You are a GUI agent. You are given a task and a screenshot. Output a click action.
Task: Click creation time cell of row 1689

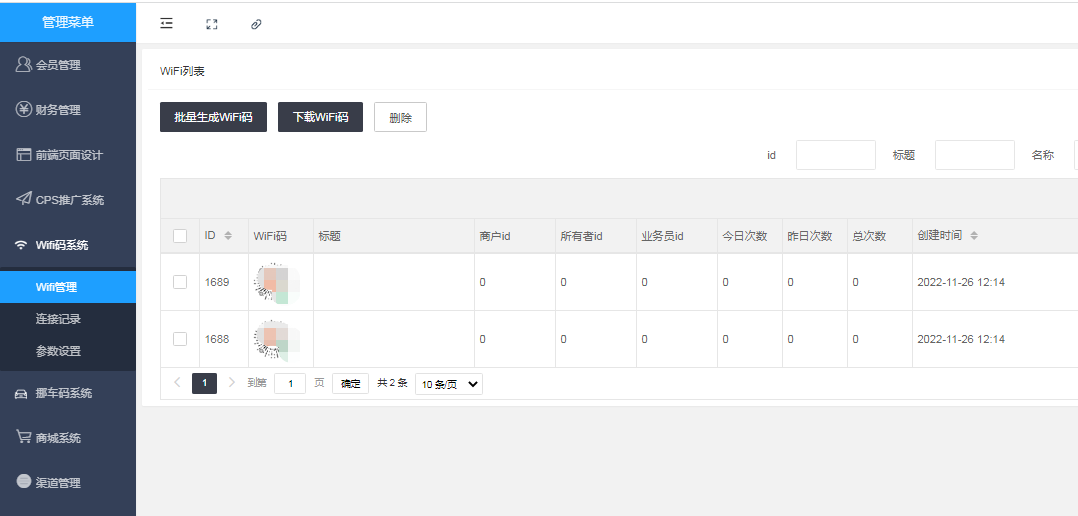pyautogui.click(x=961, y=282)
